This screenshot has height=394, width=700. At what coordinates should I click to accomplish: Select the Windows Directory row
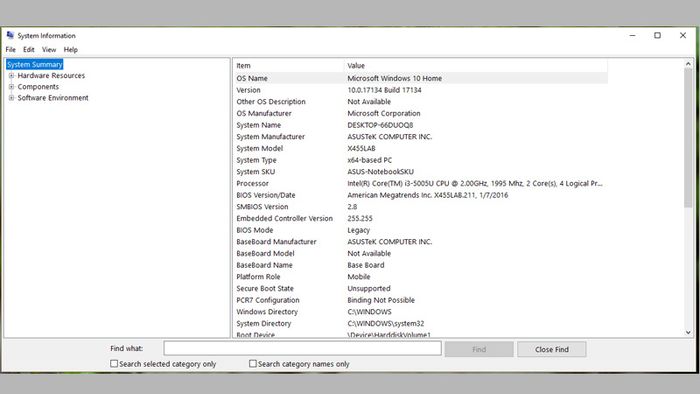coord(421,311)
